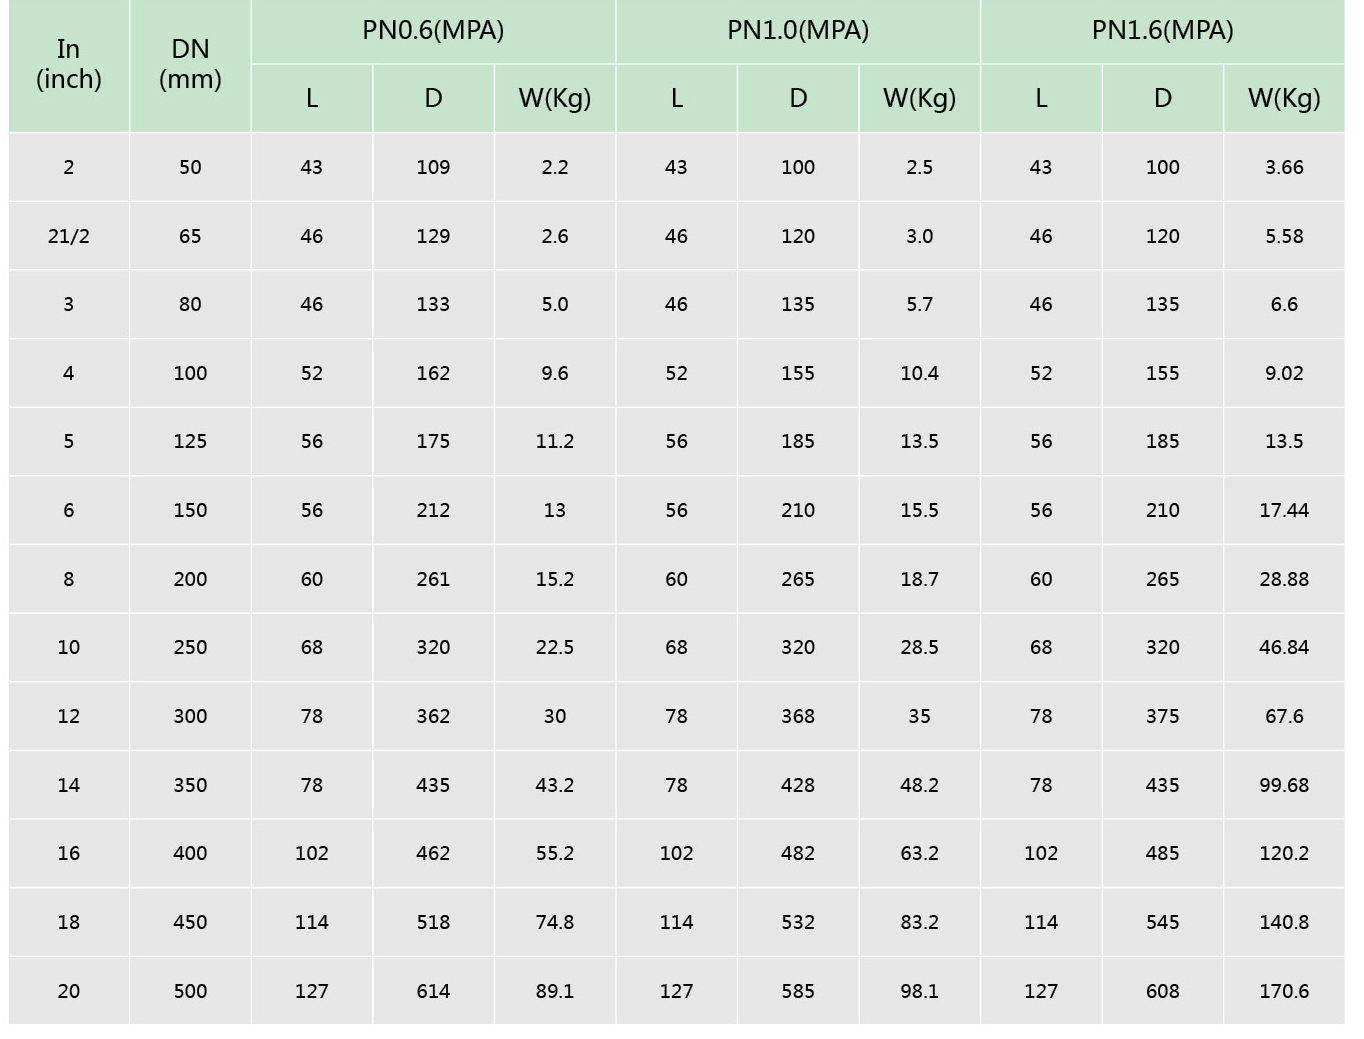The height and width of the screenshot is (1039, 1364).
Task: Select the PN1.0(MPA) group header
Action: 798,31
